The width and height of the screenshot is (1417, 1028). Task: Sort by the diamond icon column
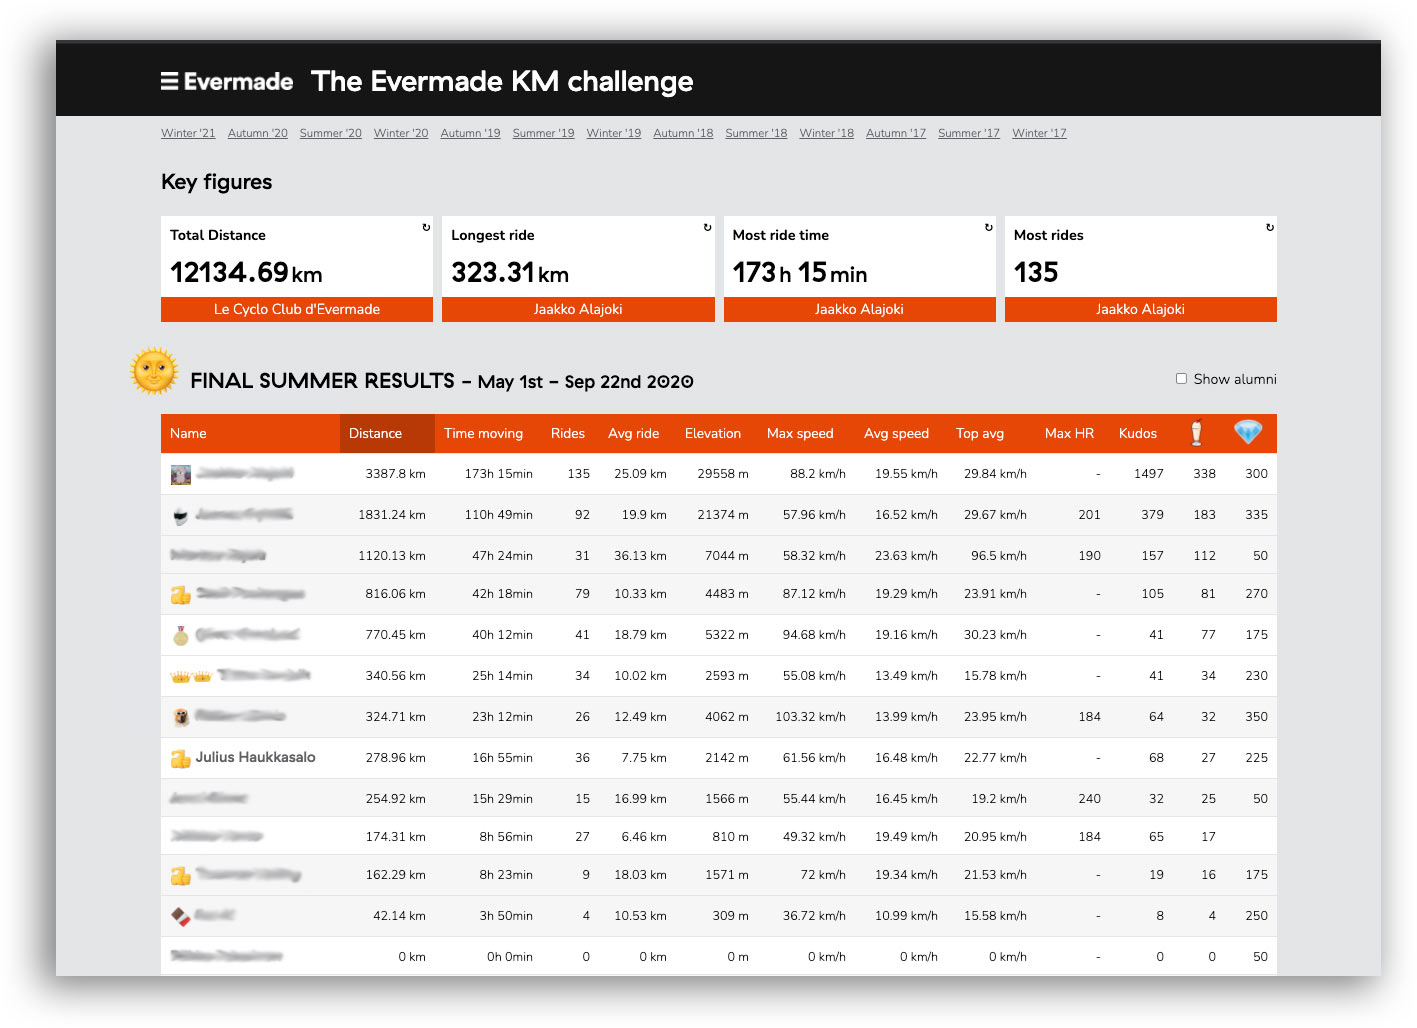1248,433
